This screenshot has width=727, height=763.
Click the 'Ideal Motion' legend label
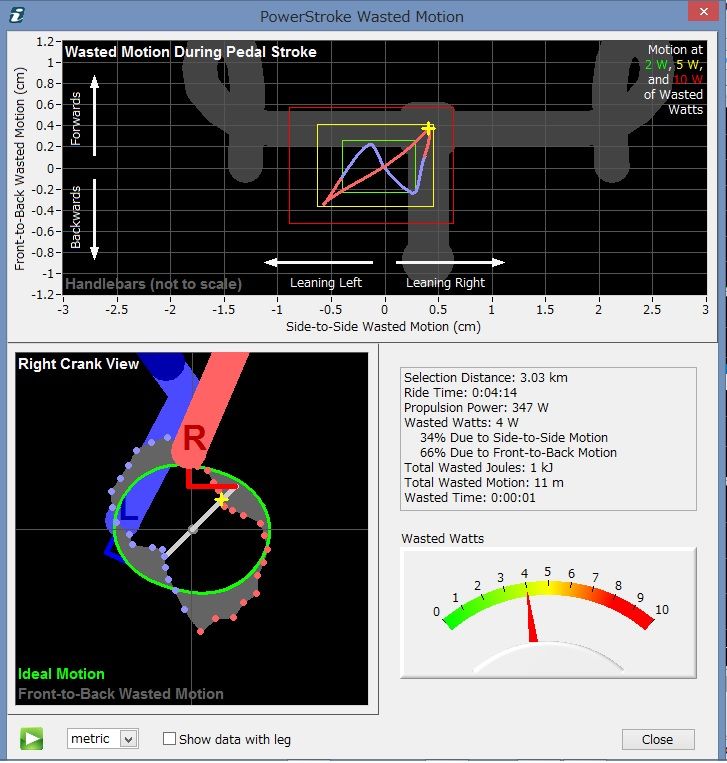click(x=61, y=674)
